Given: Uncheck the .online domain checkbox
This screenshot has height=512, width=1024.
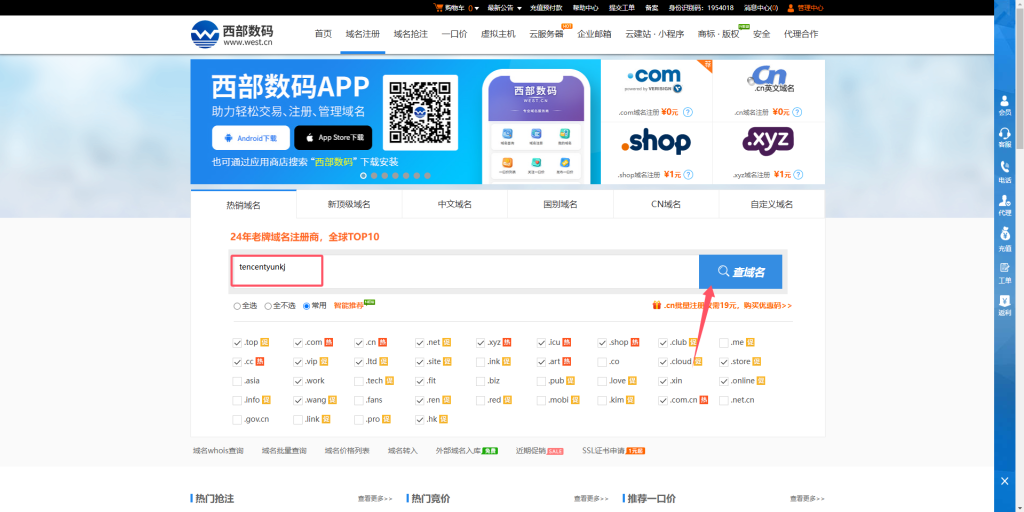Looking at the screenshot, I should (724, 381).
